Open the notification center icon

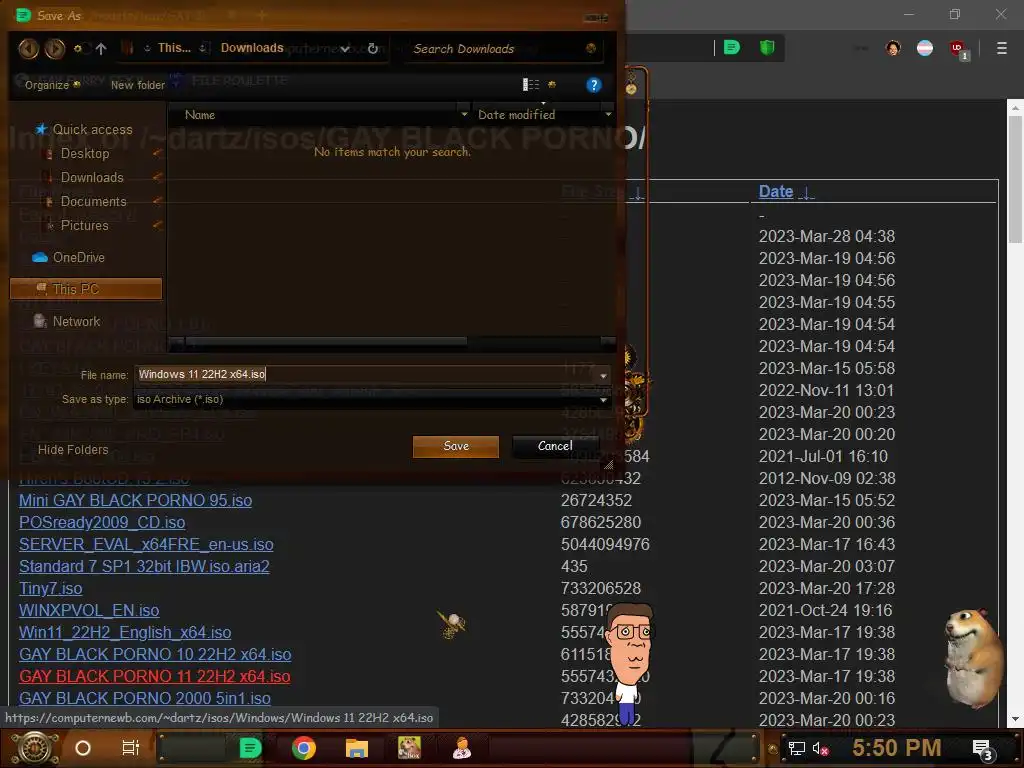[982, 749]
